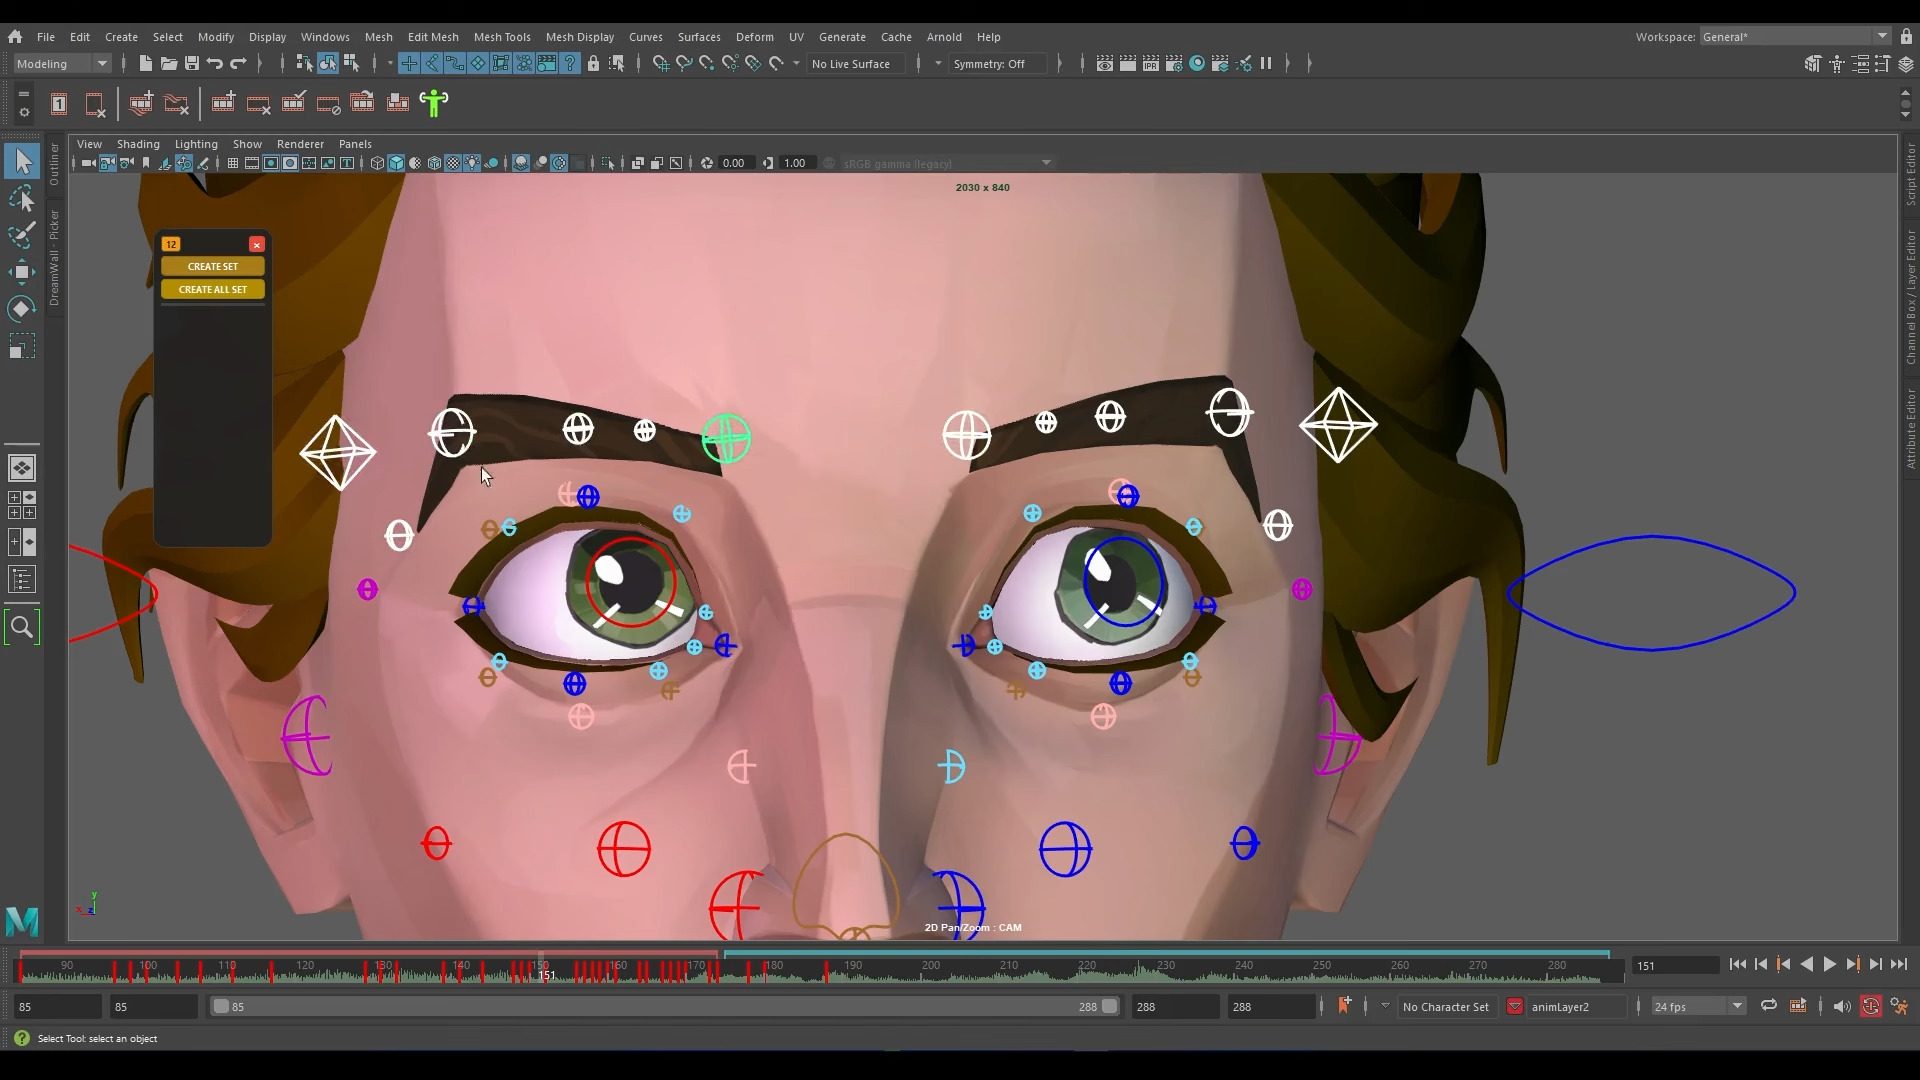Toggle the loop playback button
Viewport: 1920px width, 1080px height.
[1768, 1006]
